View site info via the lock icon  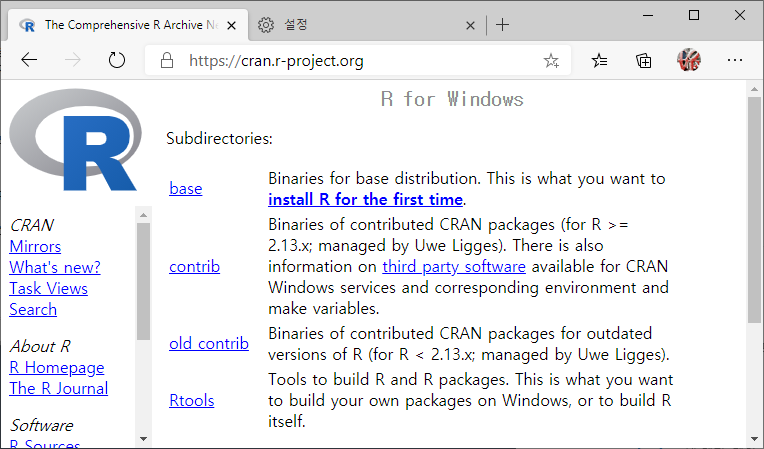(167, 60)
